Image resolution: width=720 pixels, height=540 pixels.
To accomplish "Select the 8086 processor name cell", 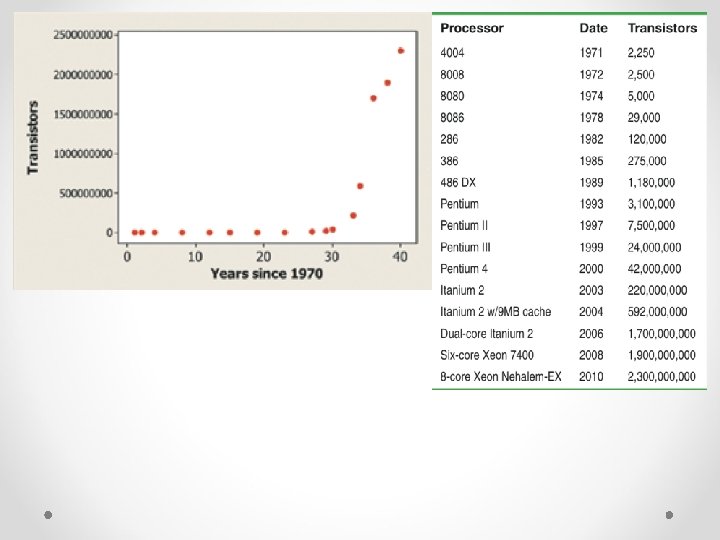I will pyautogui.click(x=452, y=118).
